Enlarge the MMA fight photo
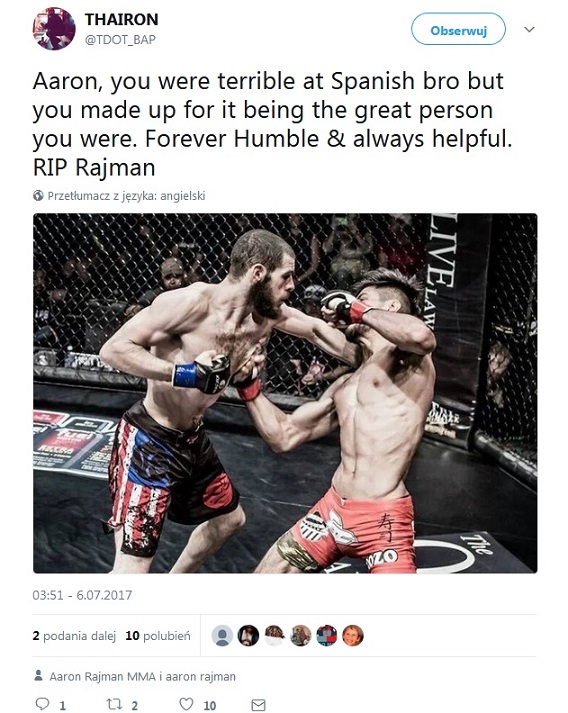 285,393
